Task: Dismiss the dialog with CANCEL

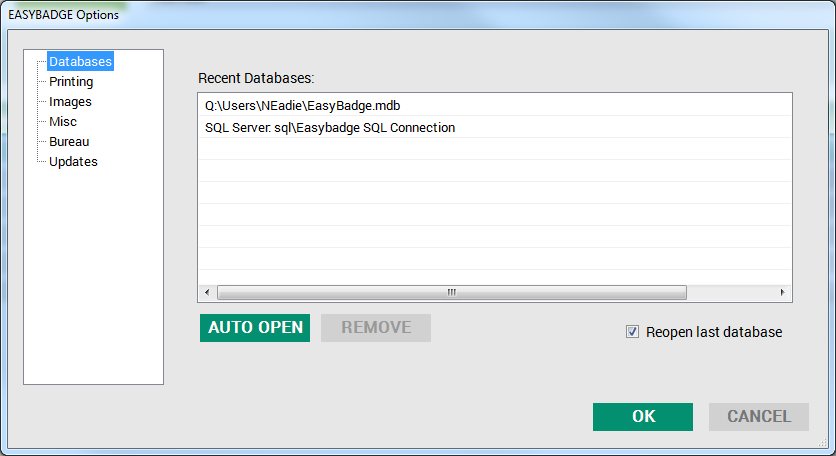Action: (759, 417)
